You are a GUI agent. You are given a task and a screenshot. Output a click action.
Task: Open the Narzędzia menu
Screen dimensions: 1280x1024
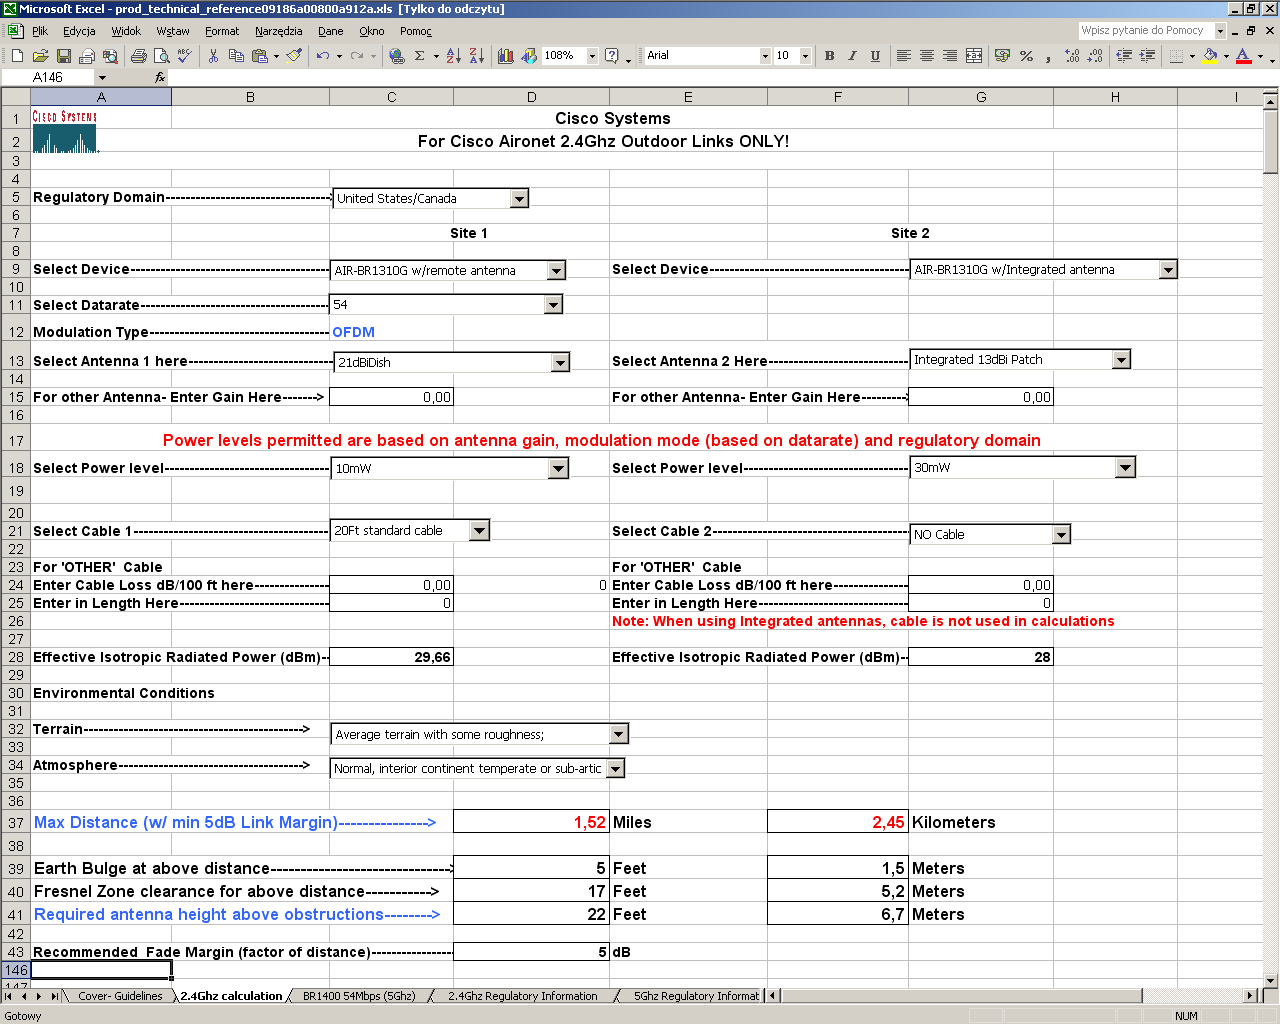coord(278,31)
